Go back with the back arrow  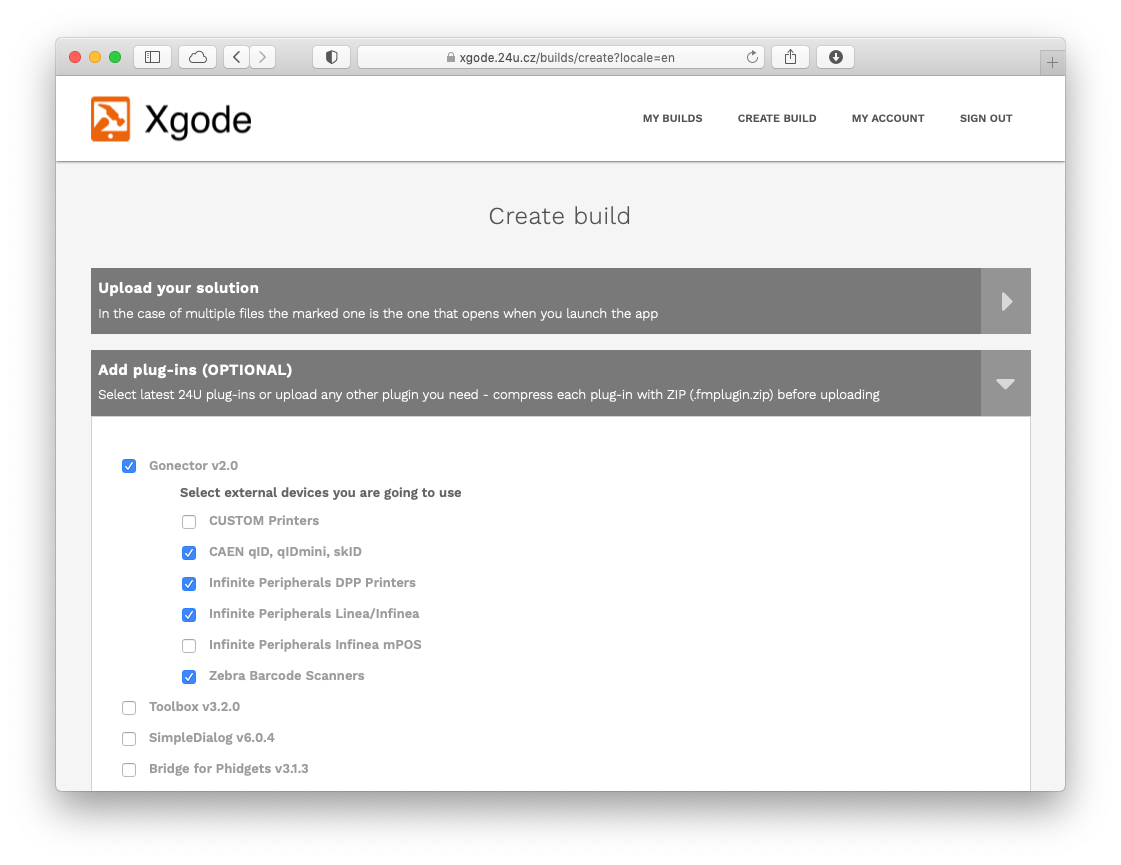coord(237,57)
